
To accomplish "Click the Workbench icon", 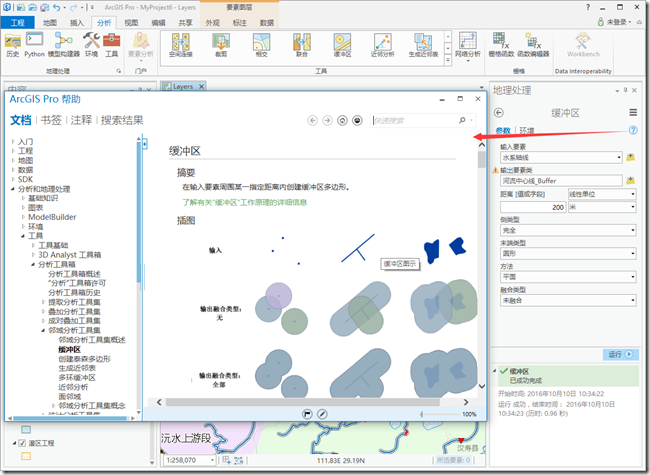I will tap(583, 45).
